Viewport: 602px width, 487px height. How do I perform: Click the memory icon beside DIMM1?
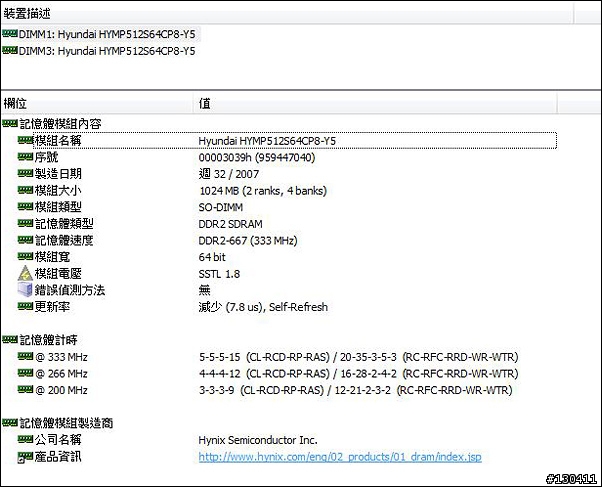click(10, 34)
